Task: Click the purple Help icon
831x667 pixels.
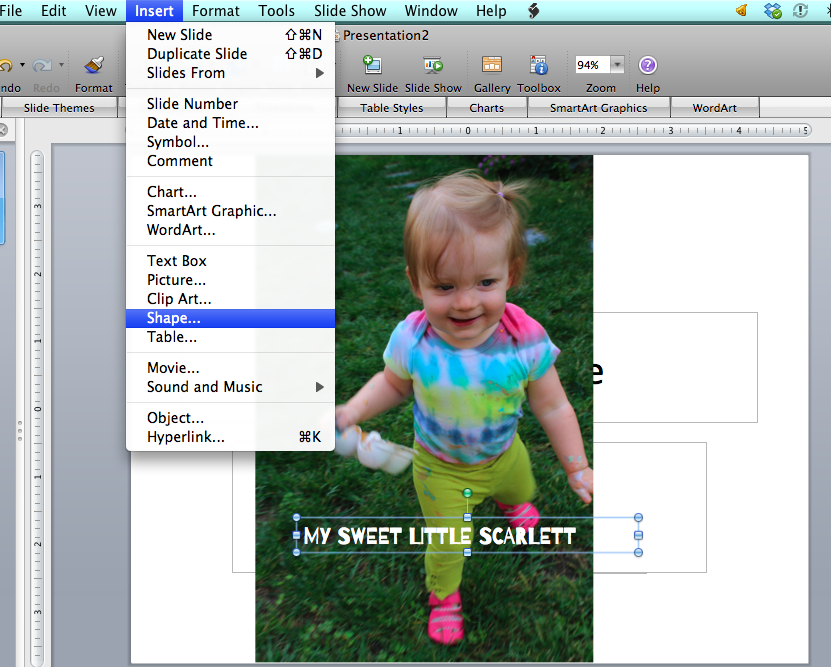Action: (648, 66)
